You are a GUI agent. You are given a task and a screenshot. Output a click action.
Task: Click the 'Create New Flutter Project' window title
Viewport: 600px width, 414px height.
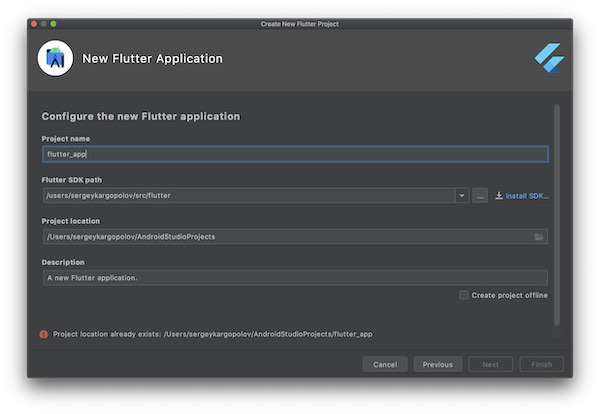point(300,24)
